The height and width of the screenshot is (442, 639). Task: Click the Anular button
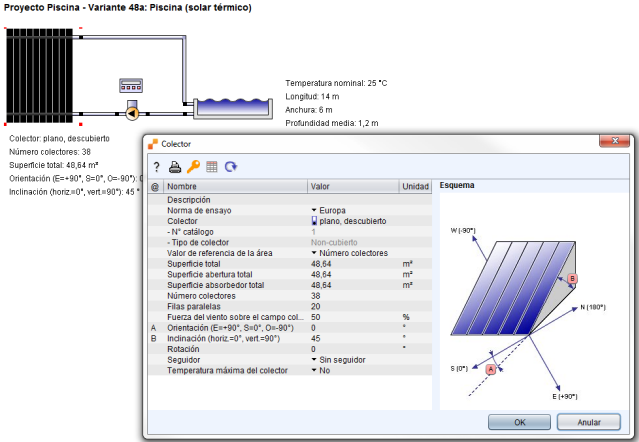click(589, 421)
